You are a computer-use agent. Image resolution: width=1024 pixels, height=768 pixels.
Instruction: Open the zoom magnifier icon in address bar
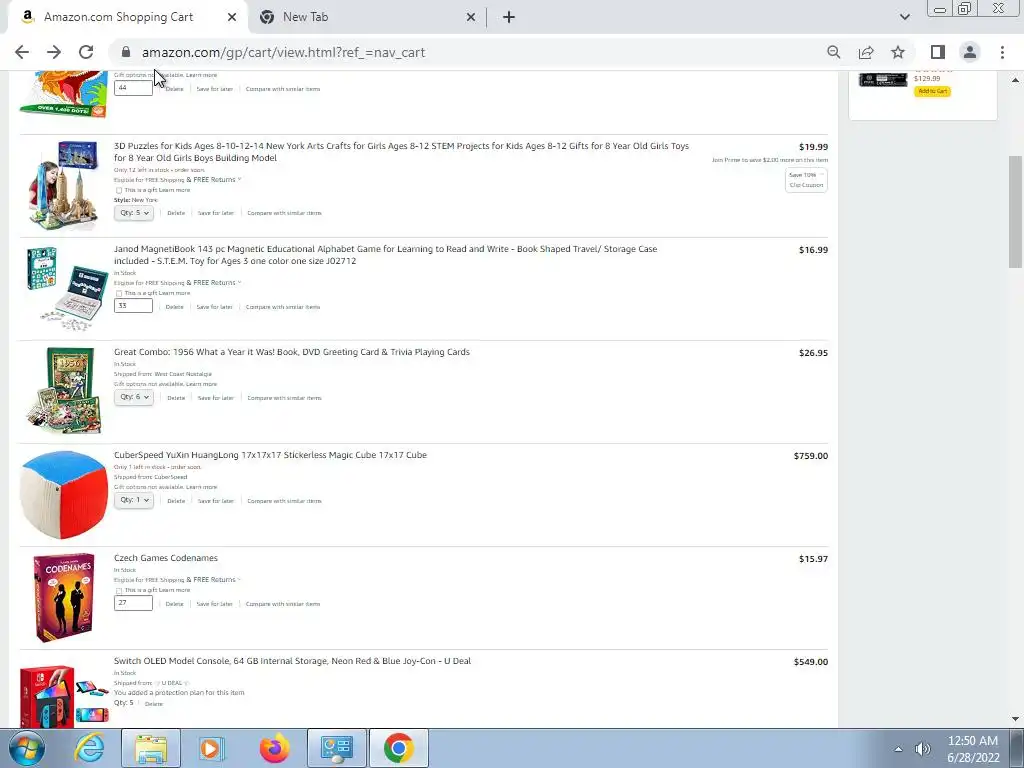pos(833,52)
